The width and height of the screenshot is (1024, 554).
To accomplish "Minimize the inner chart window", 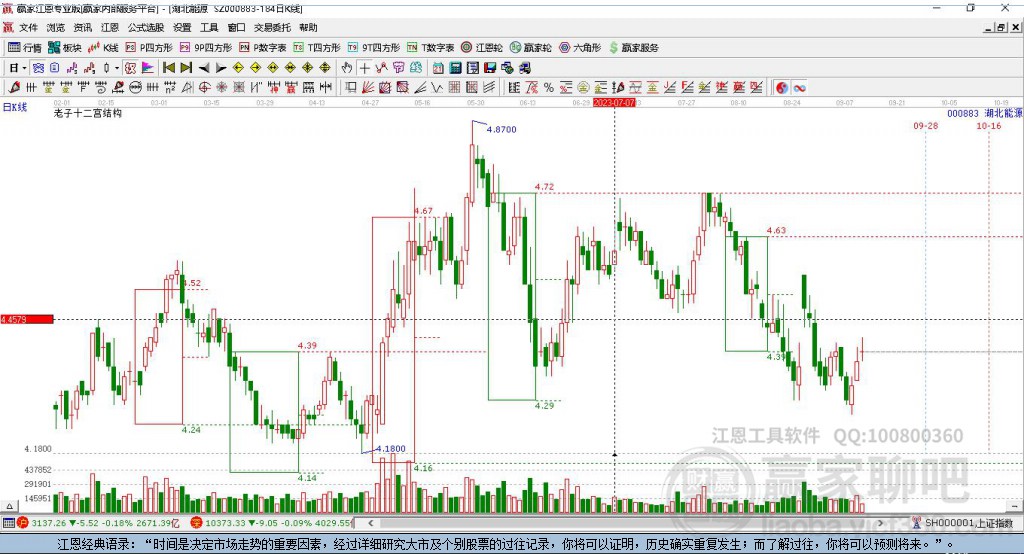I will tap(989, 27).
